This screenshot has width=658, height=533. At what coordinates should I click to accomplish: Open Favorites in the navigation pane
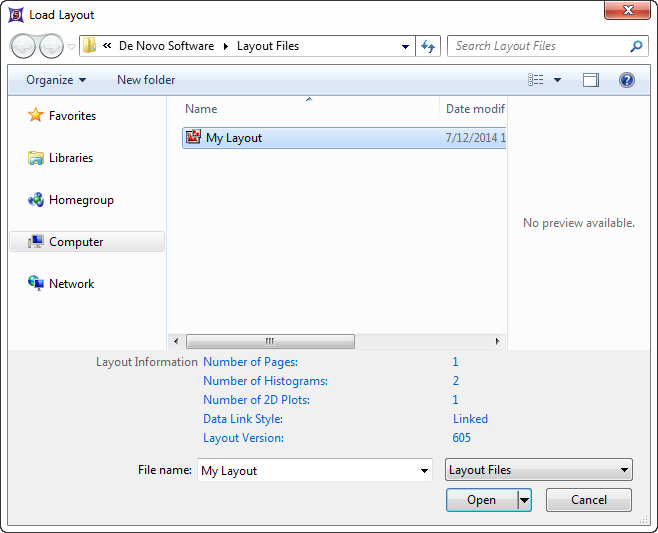point(72,116)
